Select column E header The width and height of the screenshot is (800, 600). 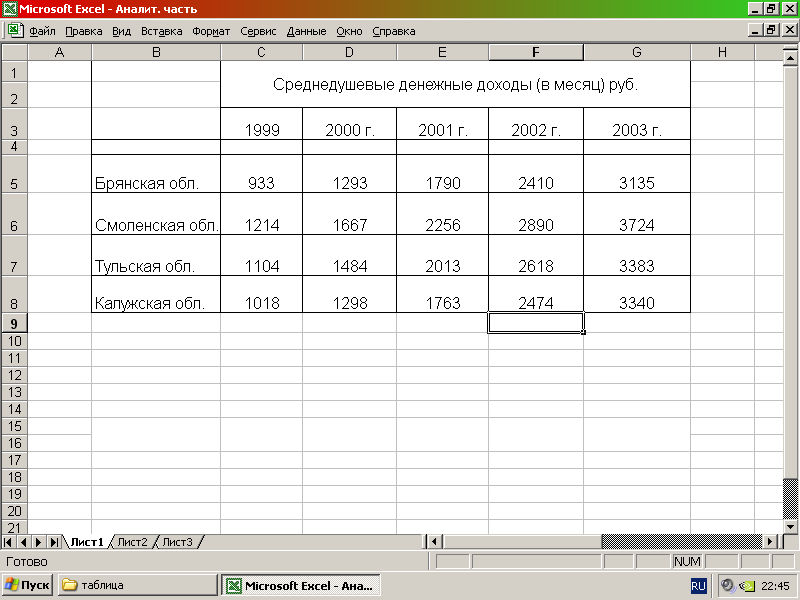pyautogui.click(x=442, y=52)
